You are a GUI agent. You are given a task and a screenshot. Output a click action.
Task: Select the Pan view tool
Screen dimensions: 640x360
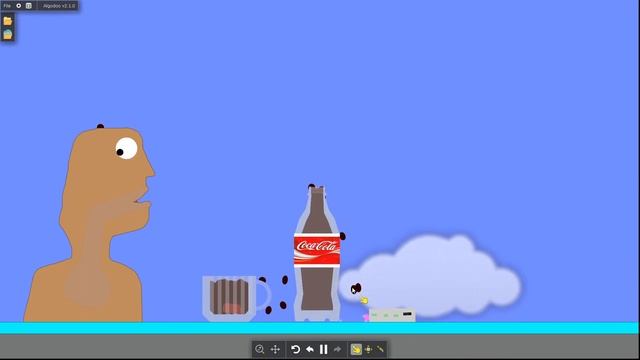(275, 349)
